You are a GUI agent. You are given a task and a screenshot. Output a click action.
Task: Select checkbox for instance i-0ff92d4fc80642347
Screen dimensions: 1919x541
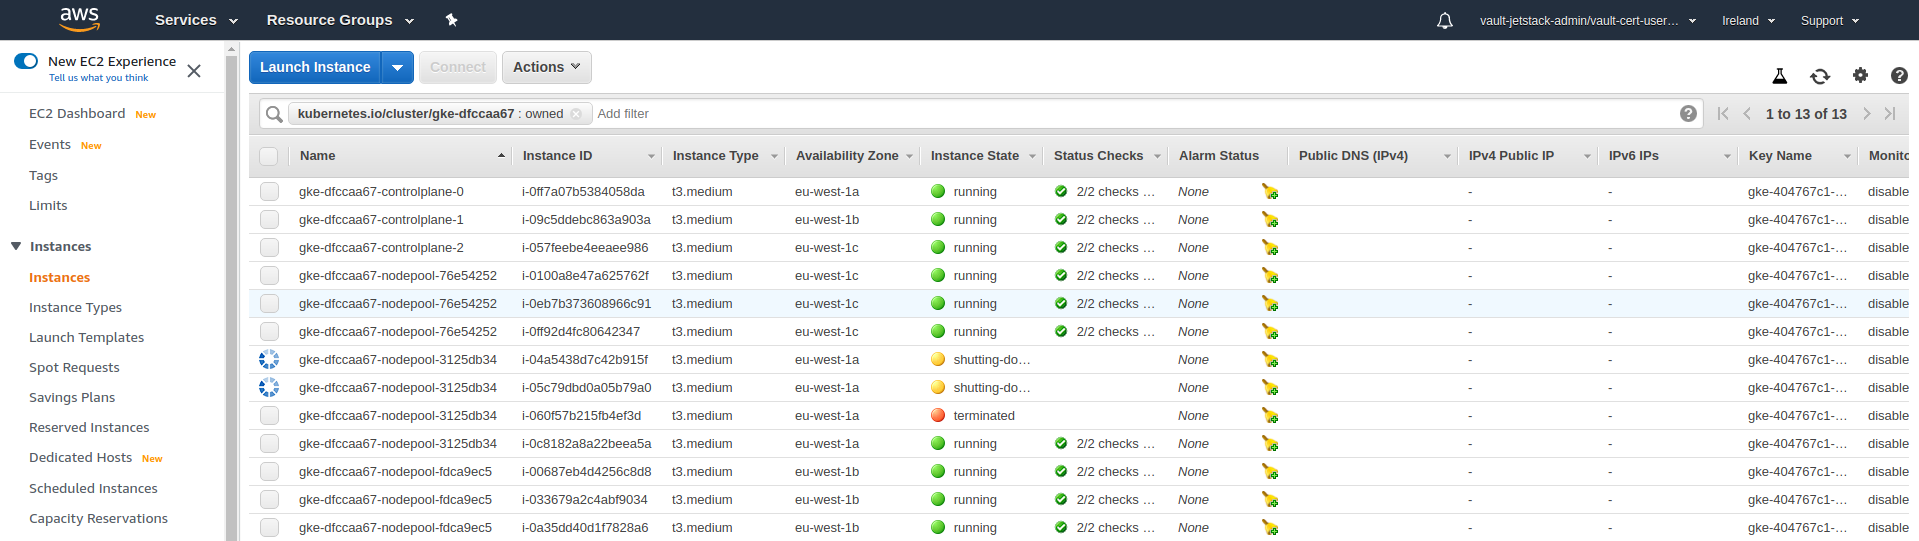pyautogui.click(x=269, y=332)
